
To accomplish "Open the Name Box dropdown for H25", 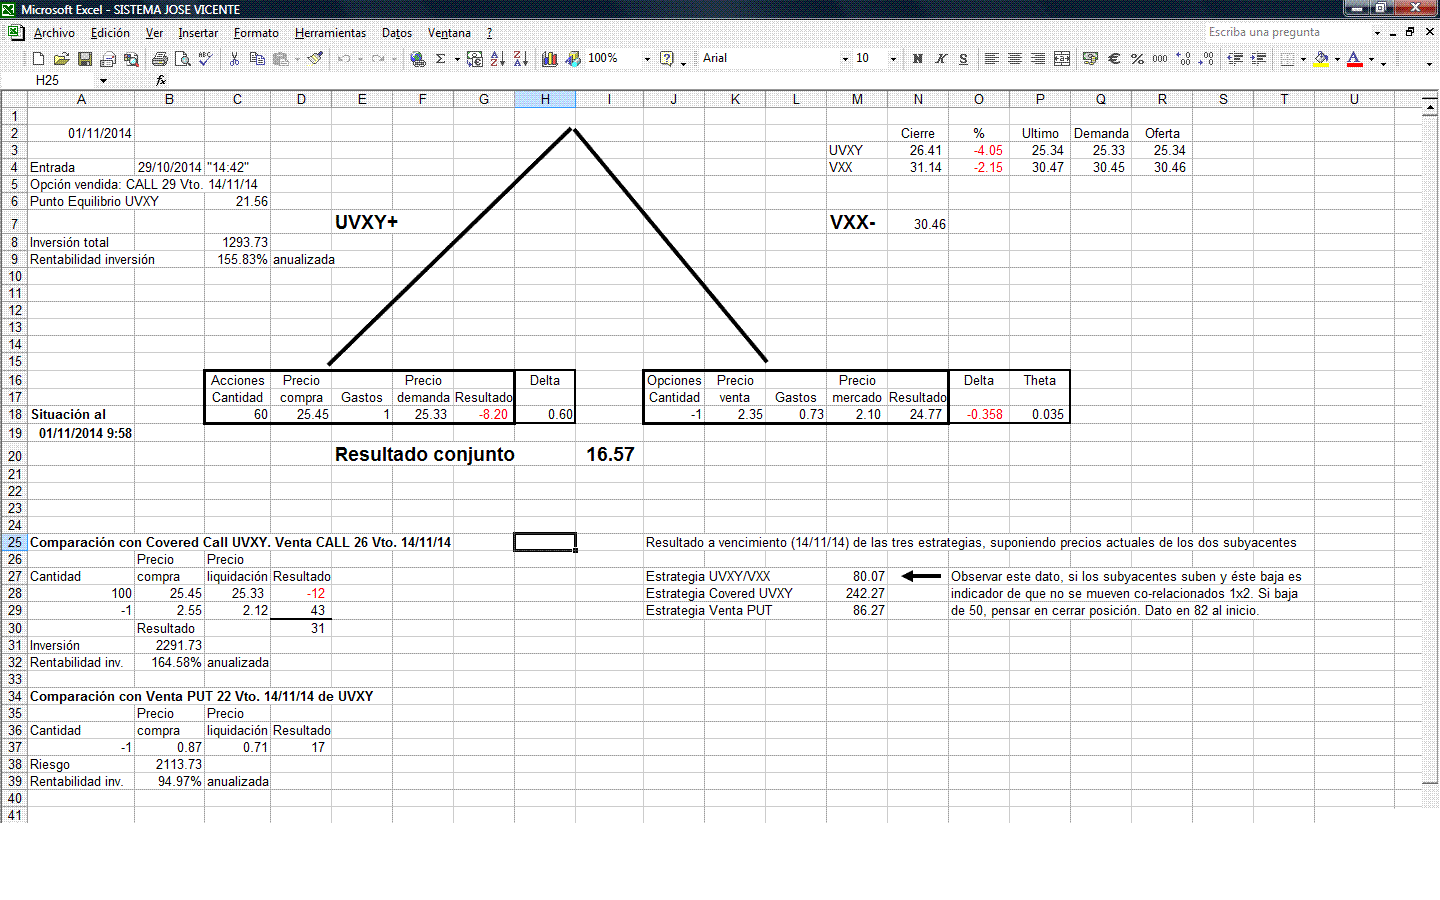I will pyautogui.click(x=102, y=81).
